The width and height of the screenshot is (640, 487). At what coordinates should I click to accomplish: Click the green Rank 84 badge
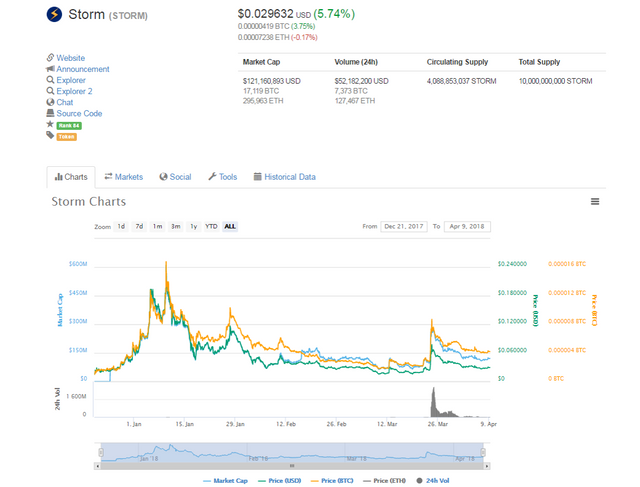point(69,125)
